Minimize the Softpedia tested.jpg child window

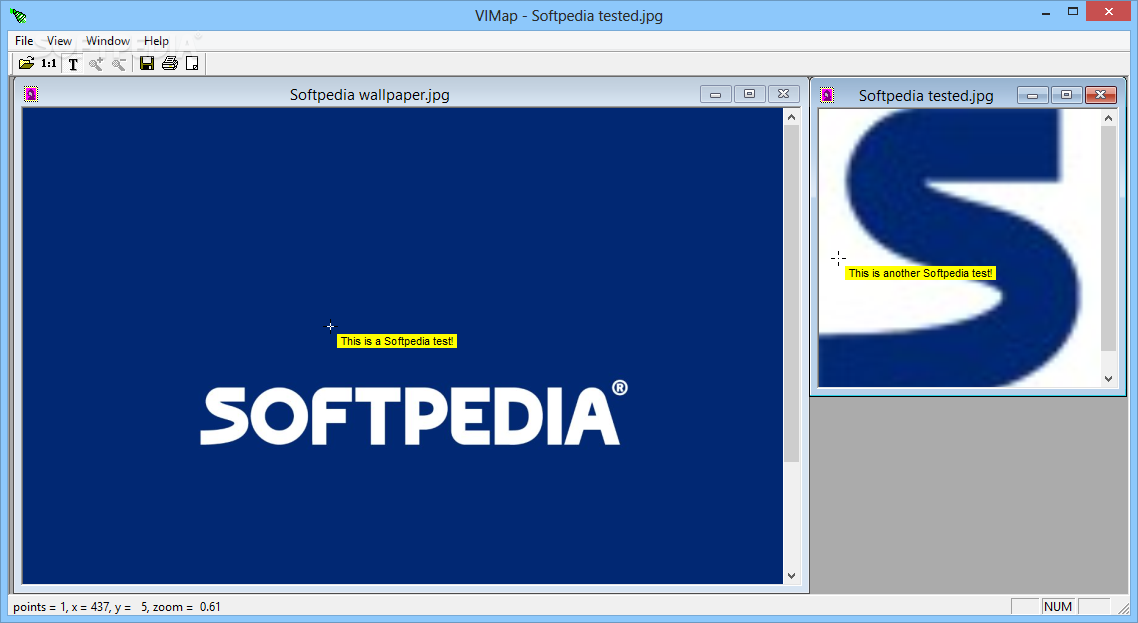coord(1033,95)
